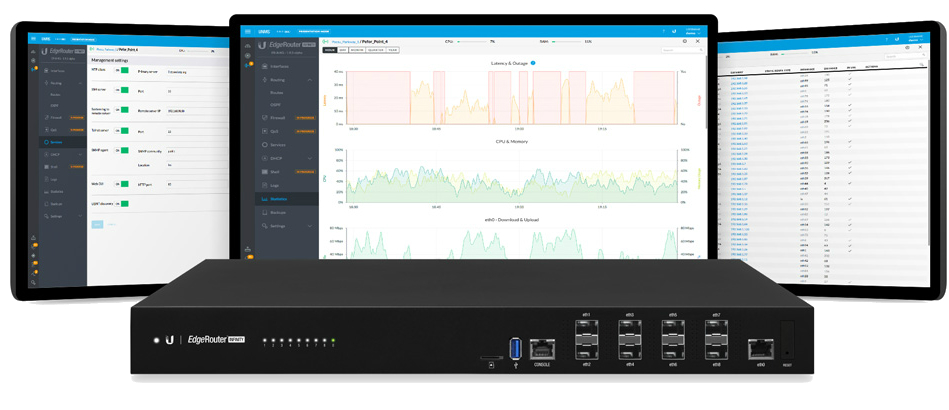Open the user account dropdown on right monitor

click(x=915, y=38)
